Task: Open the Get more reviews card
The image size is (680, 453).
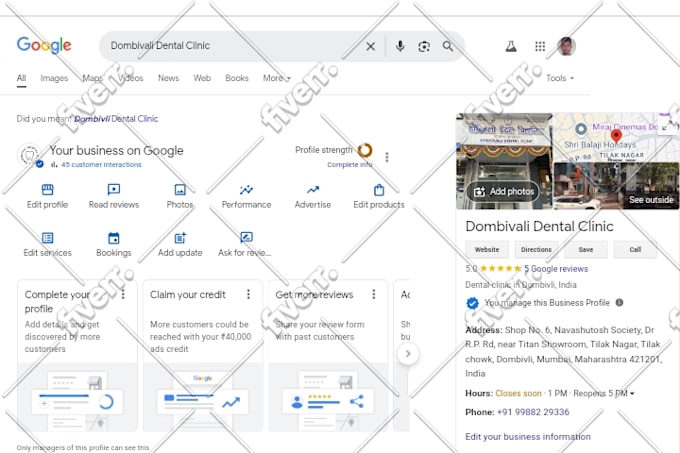Action: [x=328, y=355]
